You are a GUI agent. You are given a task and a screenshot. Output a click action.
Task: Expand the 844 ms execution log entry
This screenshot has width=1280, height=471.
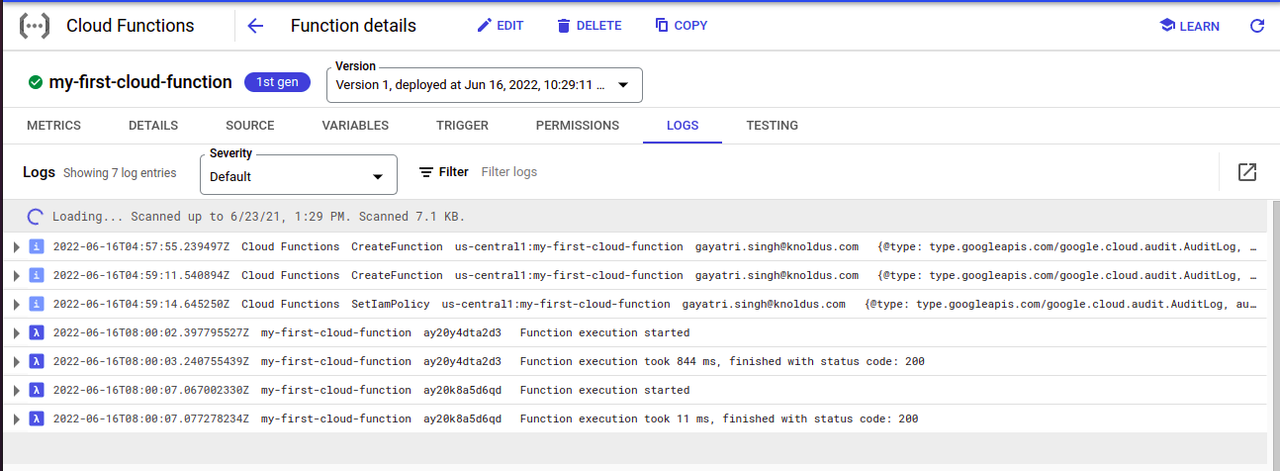click(16, 361)
